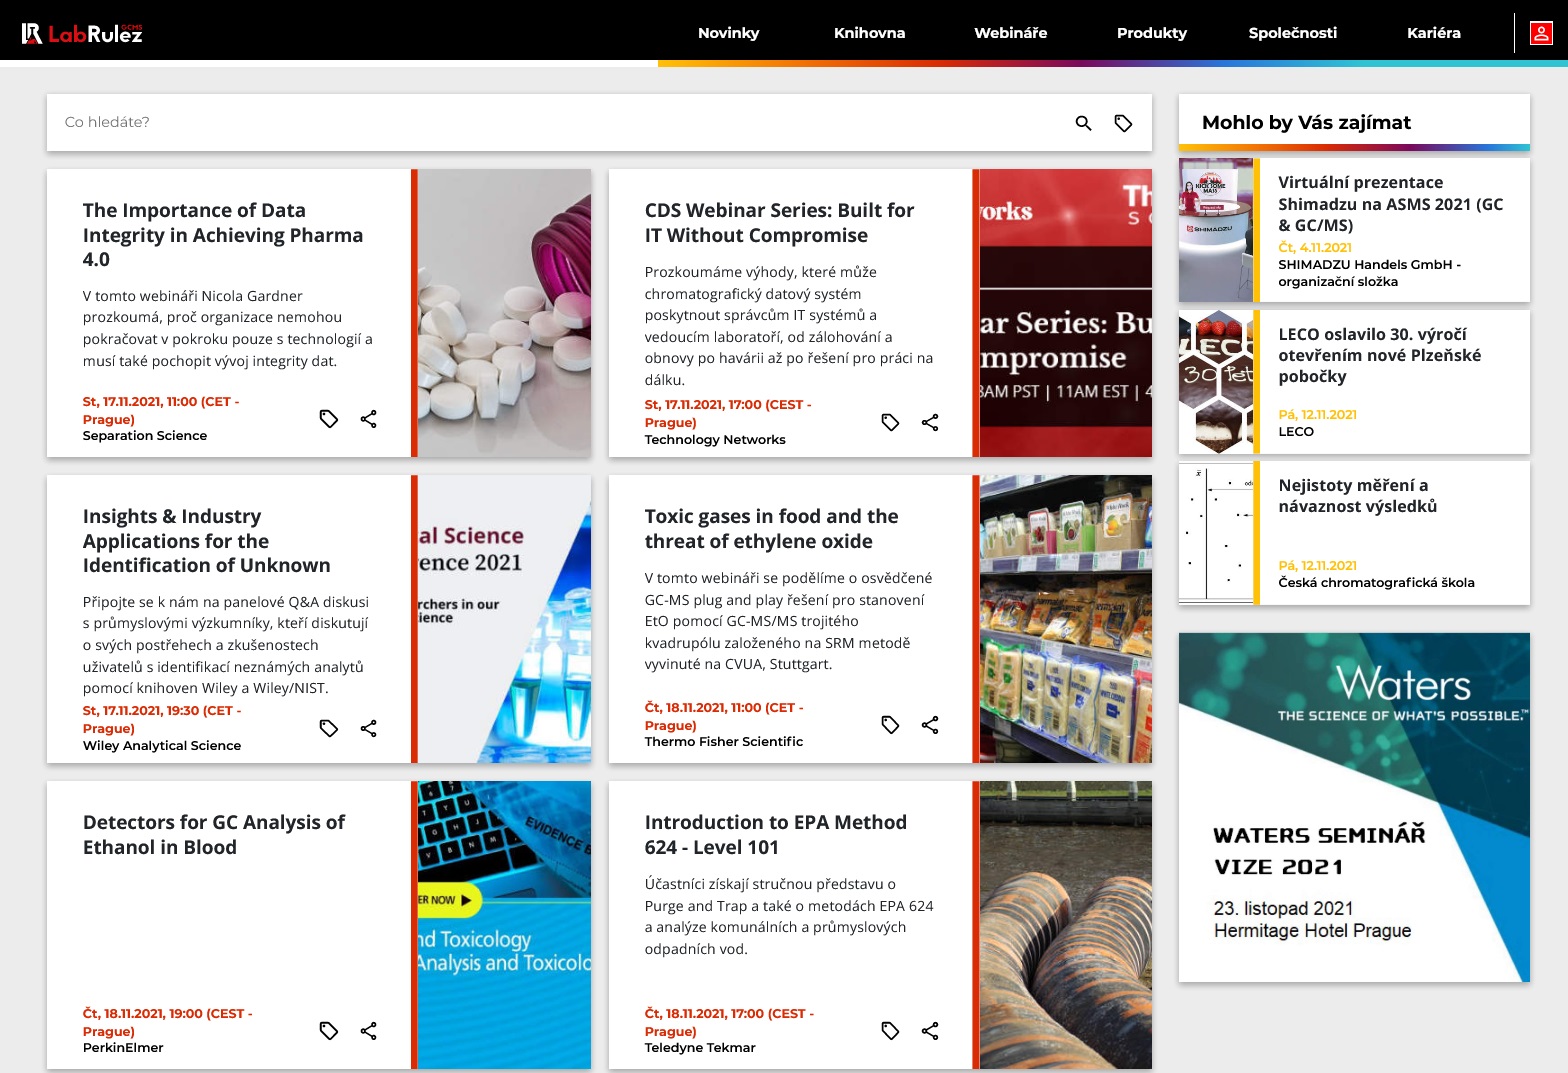Go to Knihovna section
1568x1073 pixels.
point(869,33)
